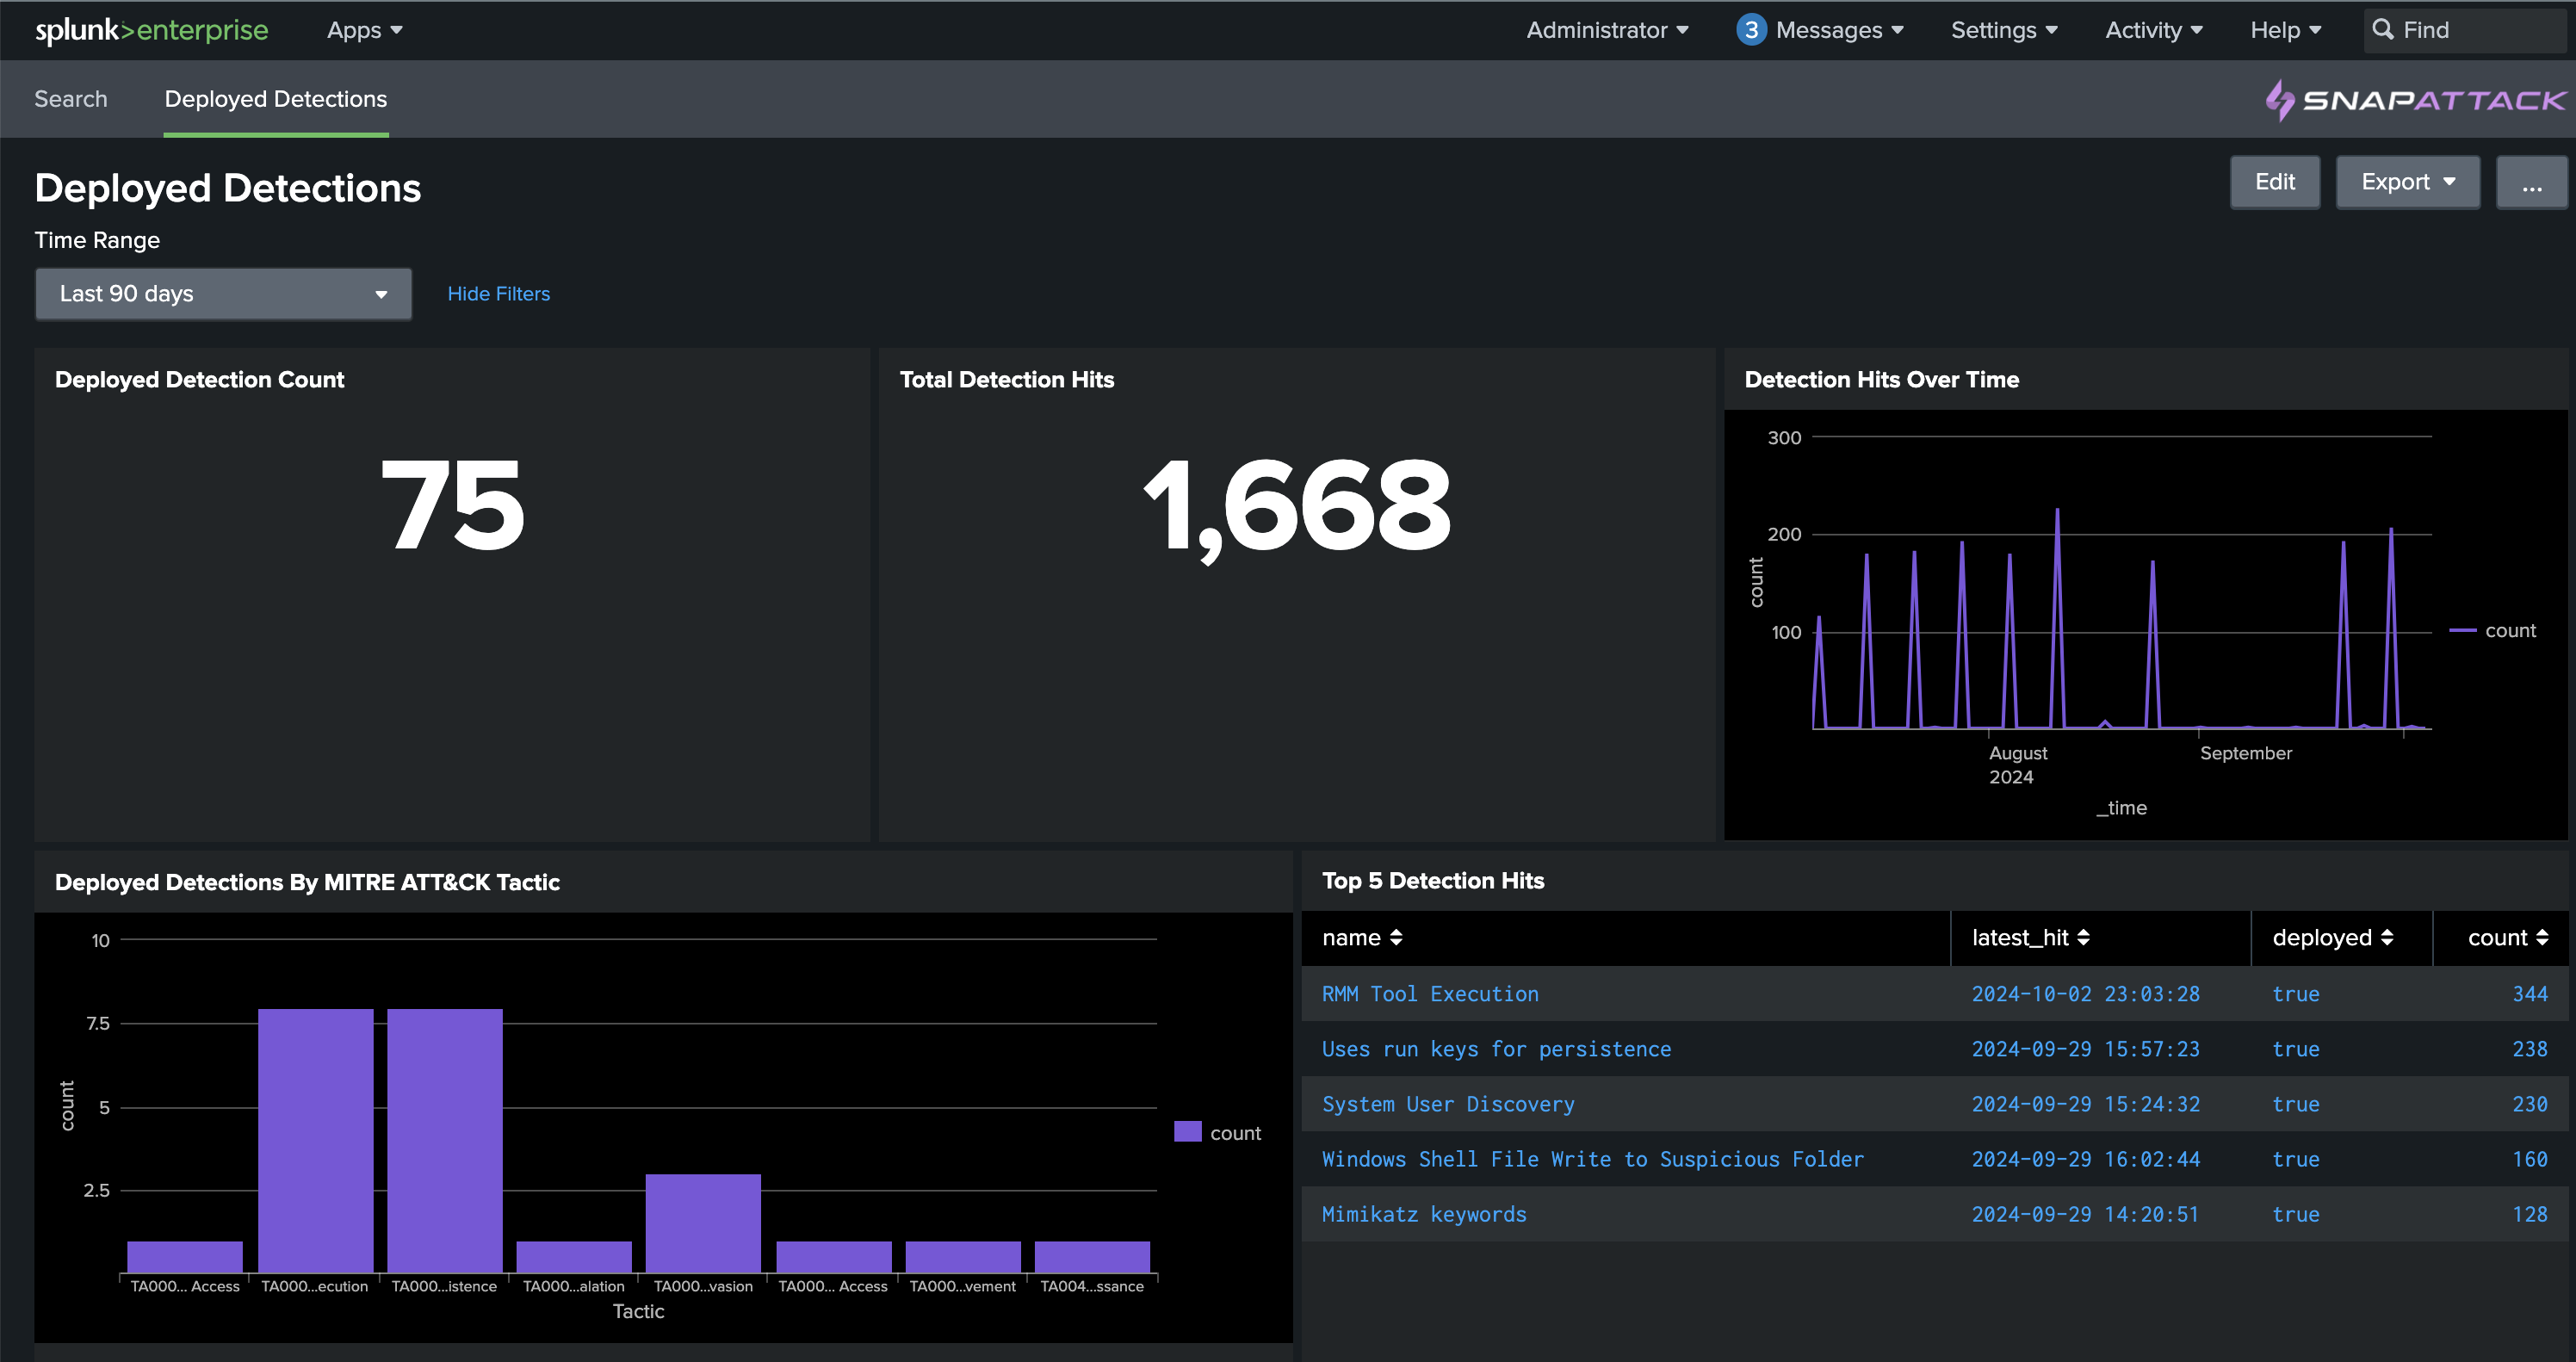Open the Settings dropdown
Viewport: 2576px width, 1362px height.
2004,30
